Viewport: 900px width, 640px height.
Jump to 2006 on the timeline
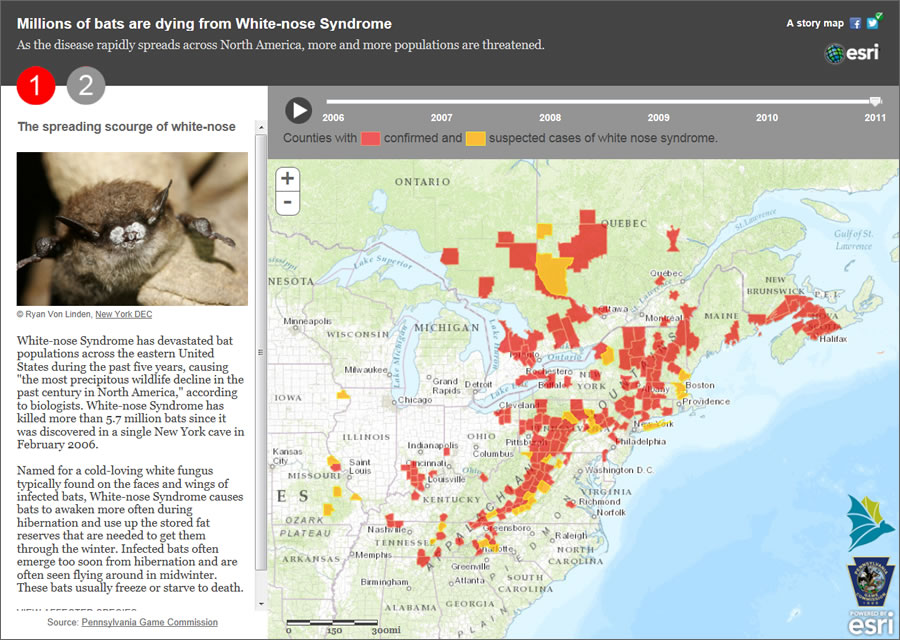(x=333, y=118)
